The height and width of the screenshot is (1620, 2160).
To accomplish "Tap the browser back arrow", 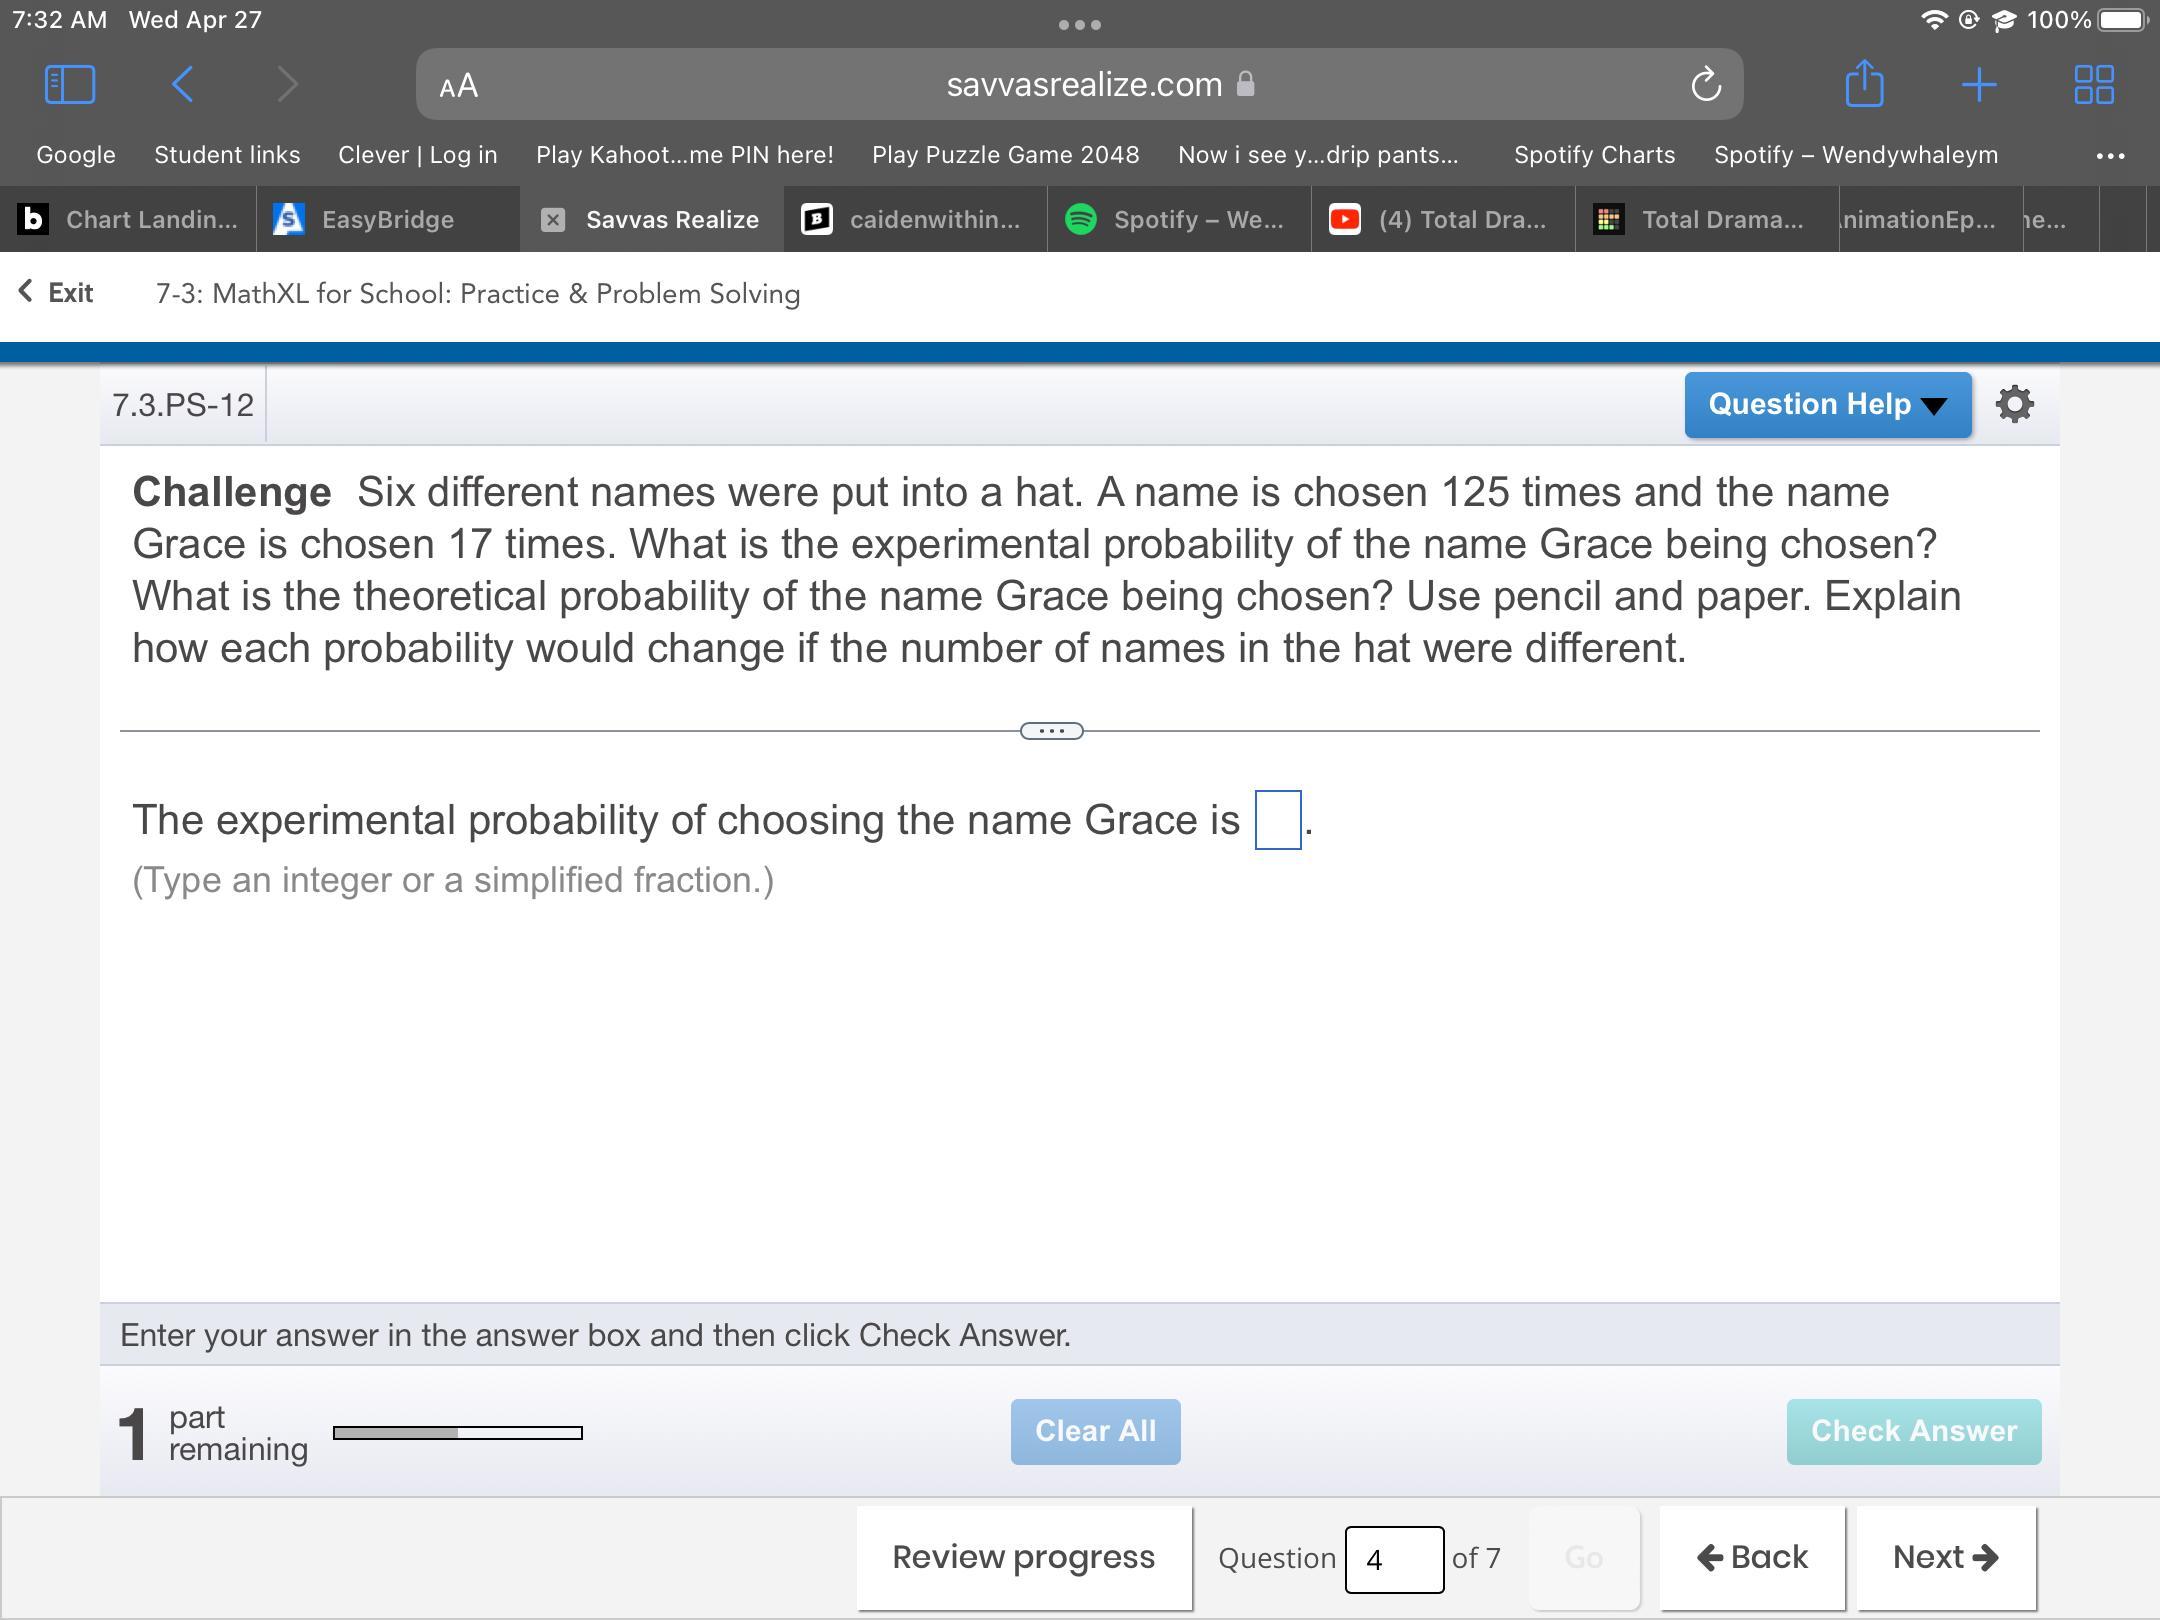I will pos(182,84).
